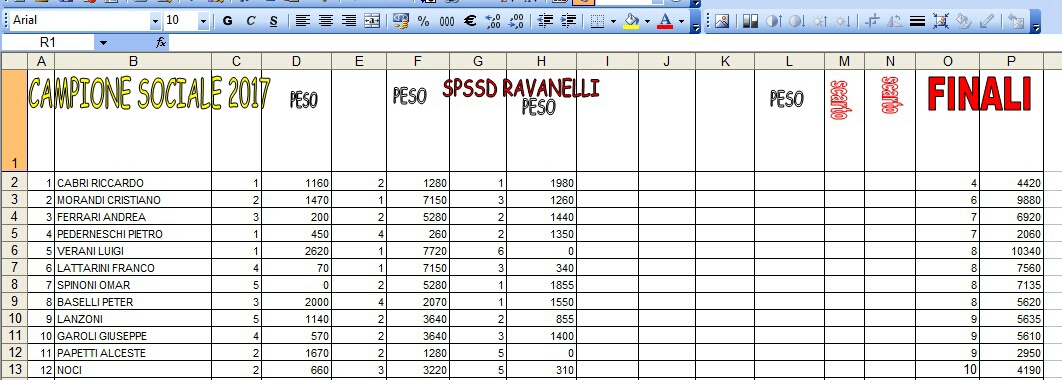The height and width of the screenshot is (380, 1062).
Task: Apply currency number format
Action: pyautogui.click(x=401, y=21)
